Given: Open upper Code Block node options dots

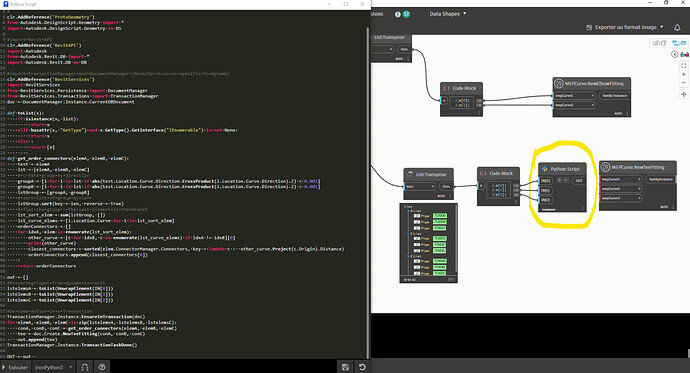Looking at the screenshot, I should click(x=480, y=113).
